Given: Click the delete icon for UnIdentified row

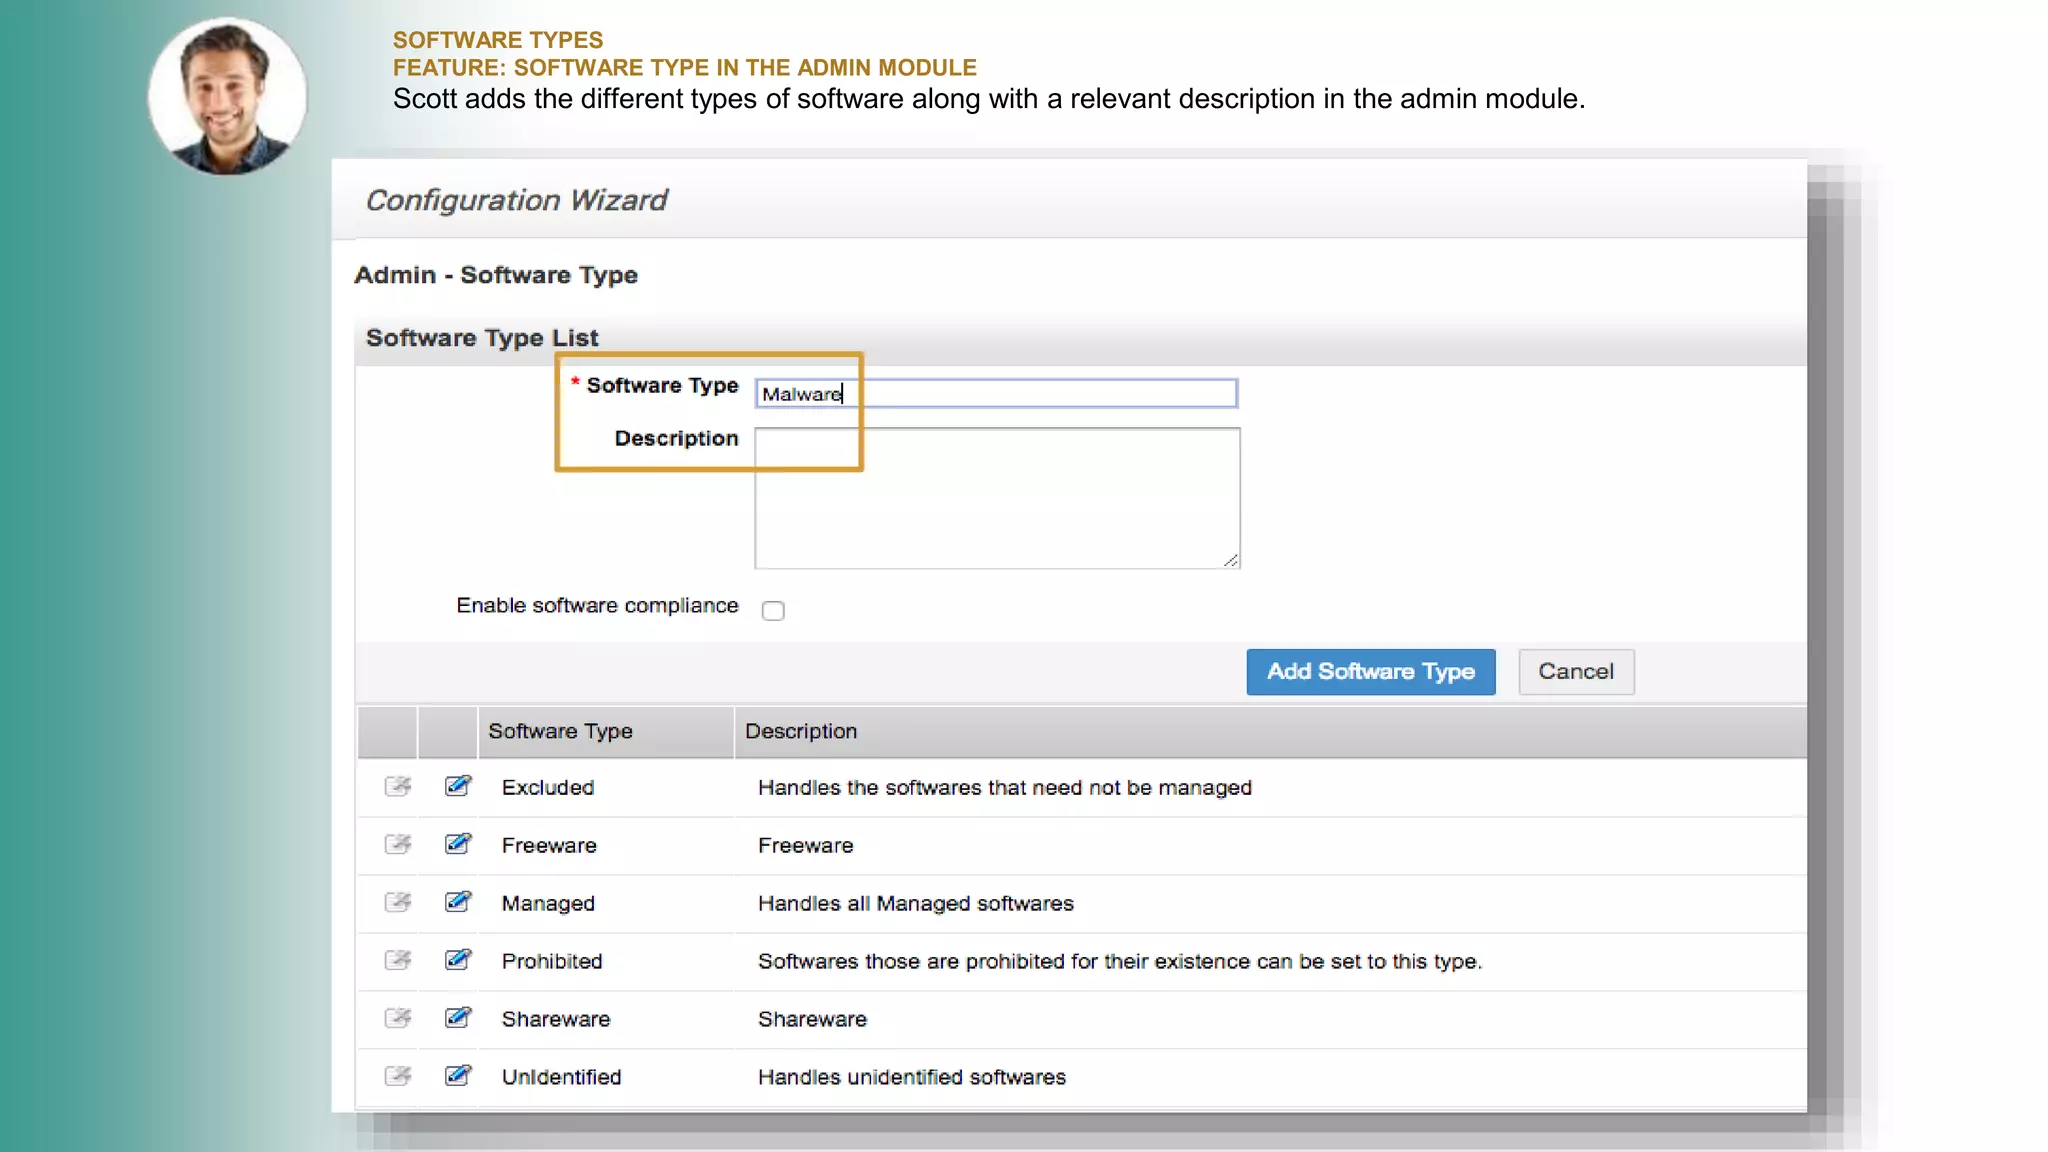Looking at the screenshot, I should [x=398, y=1076].
